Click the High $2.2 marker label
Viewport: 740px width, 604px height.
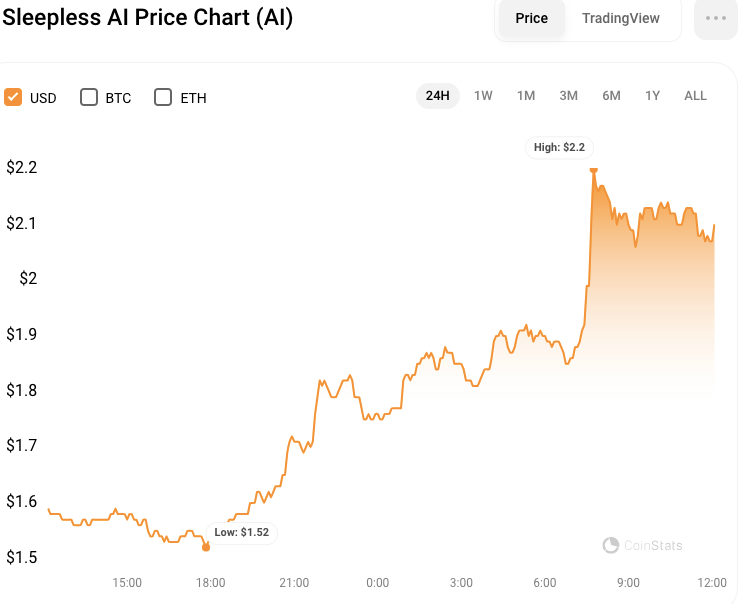559,147
